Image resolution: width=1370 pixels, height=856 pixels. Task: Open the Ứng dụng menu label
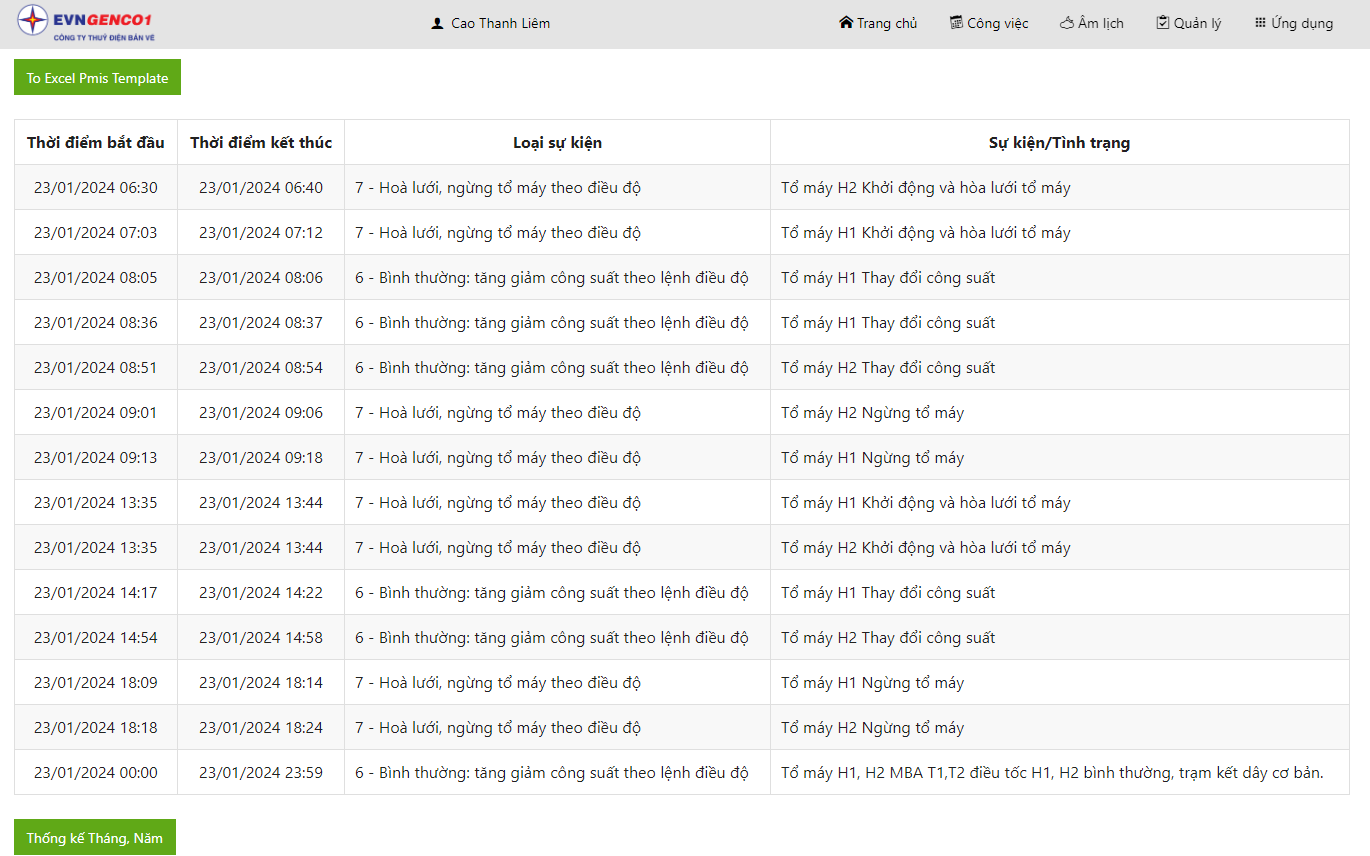click(1302, 23)
